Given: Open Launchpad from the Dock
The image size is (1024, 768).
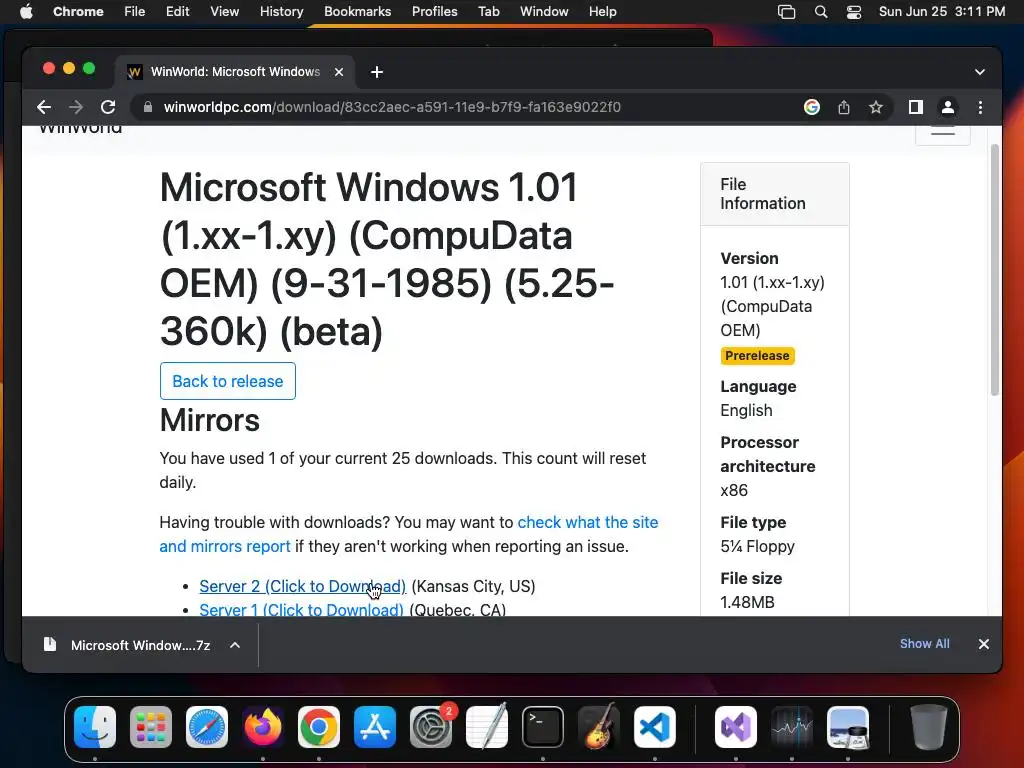Looking at the screenshot, I should click(151, 727).
